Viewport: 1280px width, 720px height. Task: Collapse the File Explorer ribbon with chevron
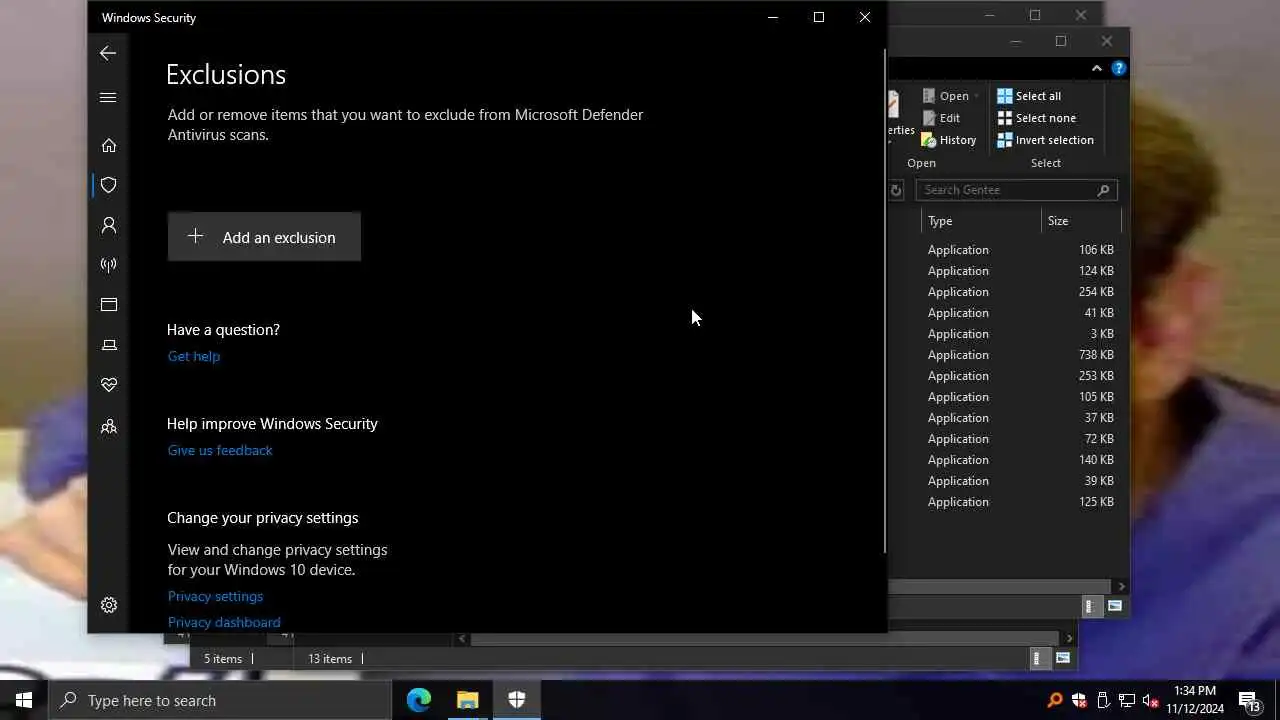tap(1097, 68)
